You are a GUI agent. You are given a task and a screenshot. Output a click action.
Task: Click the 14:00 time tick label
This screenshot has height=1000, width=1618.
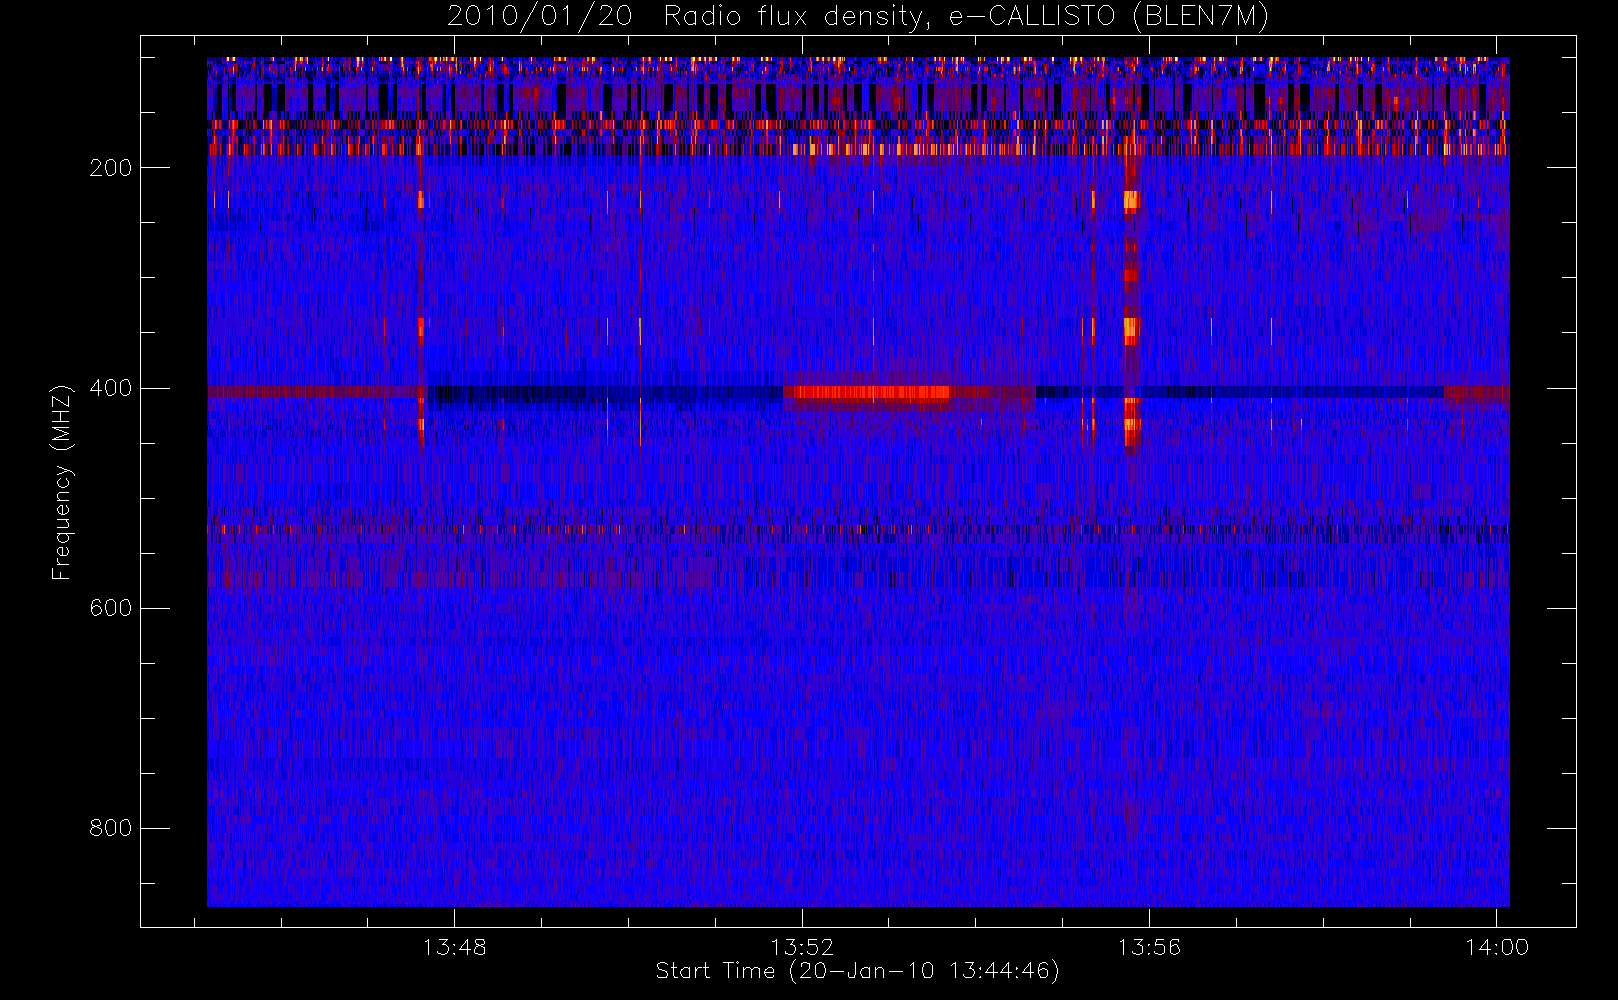1497,947
